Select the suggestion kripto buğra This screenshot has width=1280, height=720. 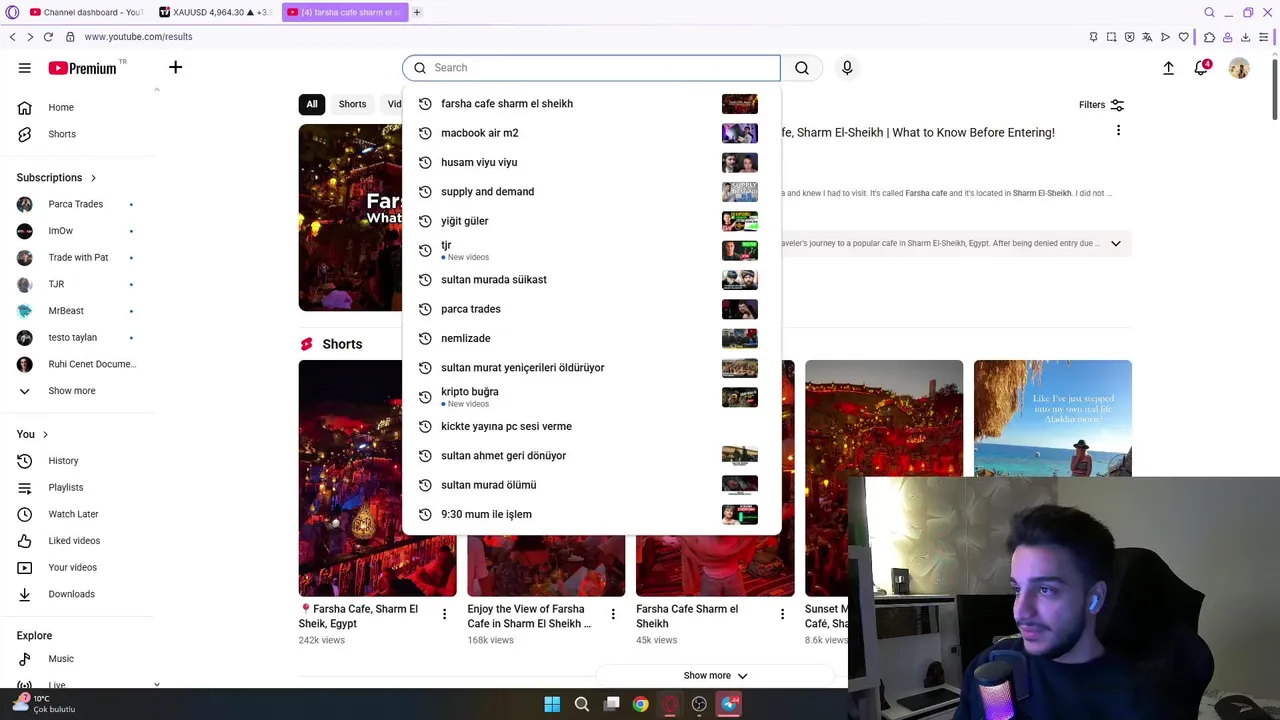pyautogui.click(x=591, y=397)
